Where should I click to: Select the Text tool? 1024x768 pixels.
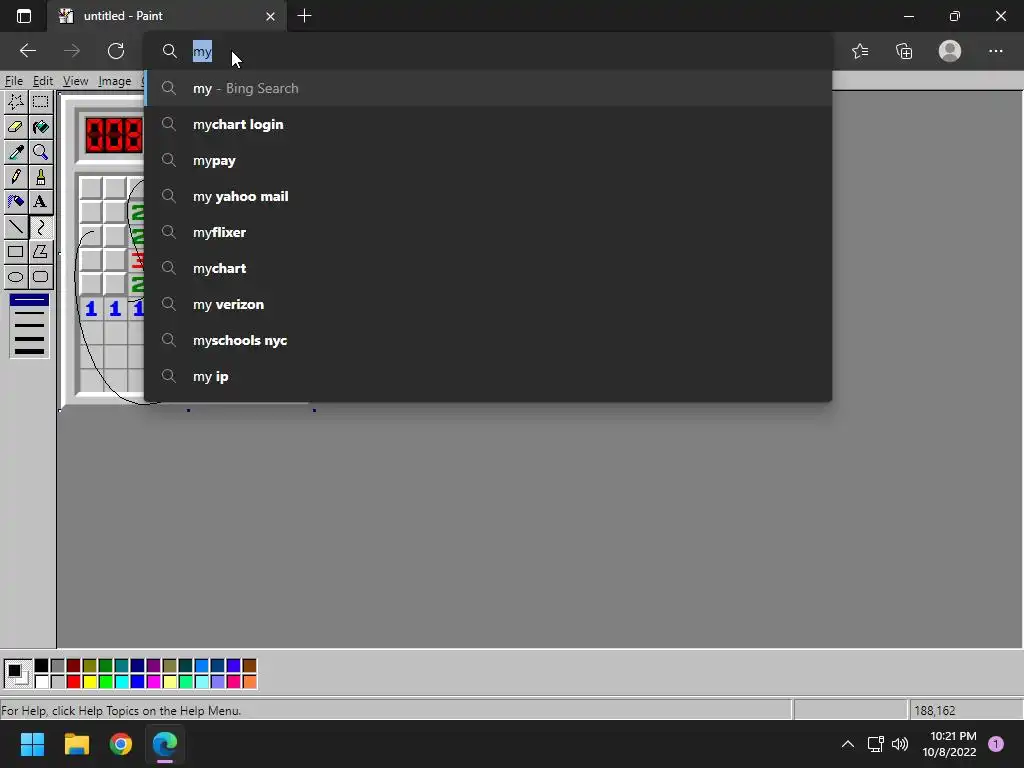click(x=40, y=202)
